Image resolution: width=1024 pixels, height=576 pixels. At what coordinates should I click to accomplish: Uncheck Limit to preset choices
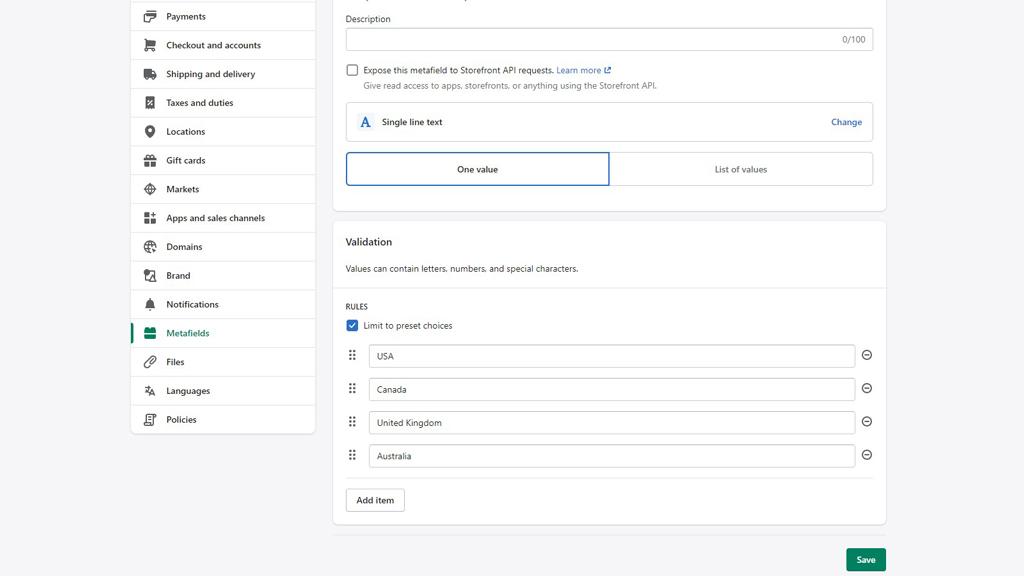coord(352,326)
